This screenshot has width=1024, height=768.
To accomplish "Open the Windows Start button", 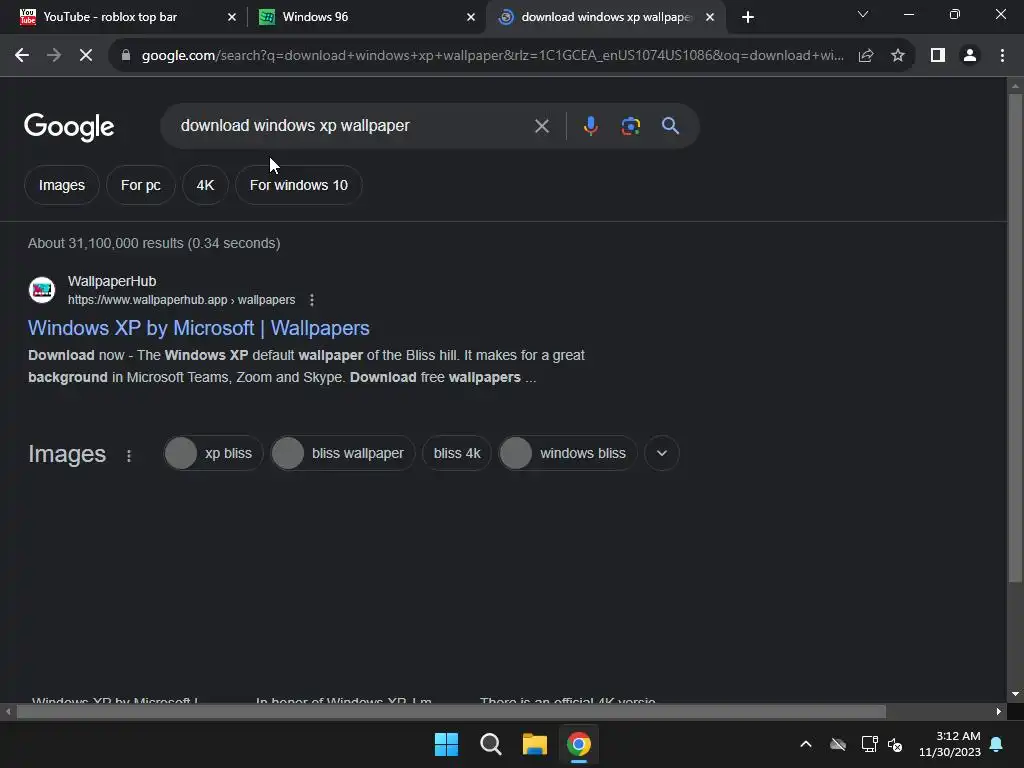I will (447, 744).
